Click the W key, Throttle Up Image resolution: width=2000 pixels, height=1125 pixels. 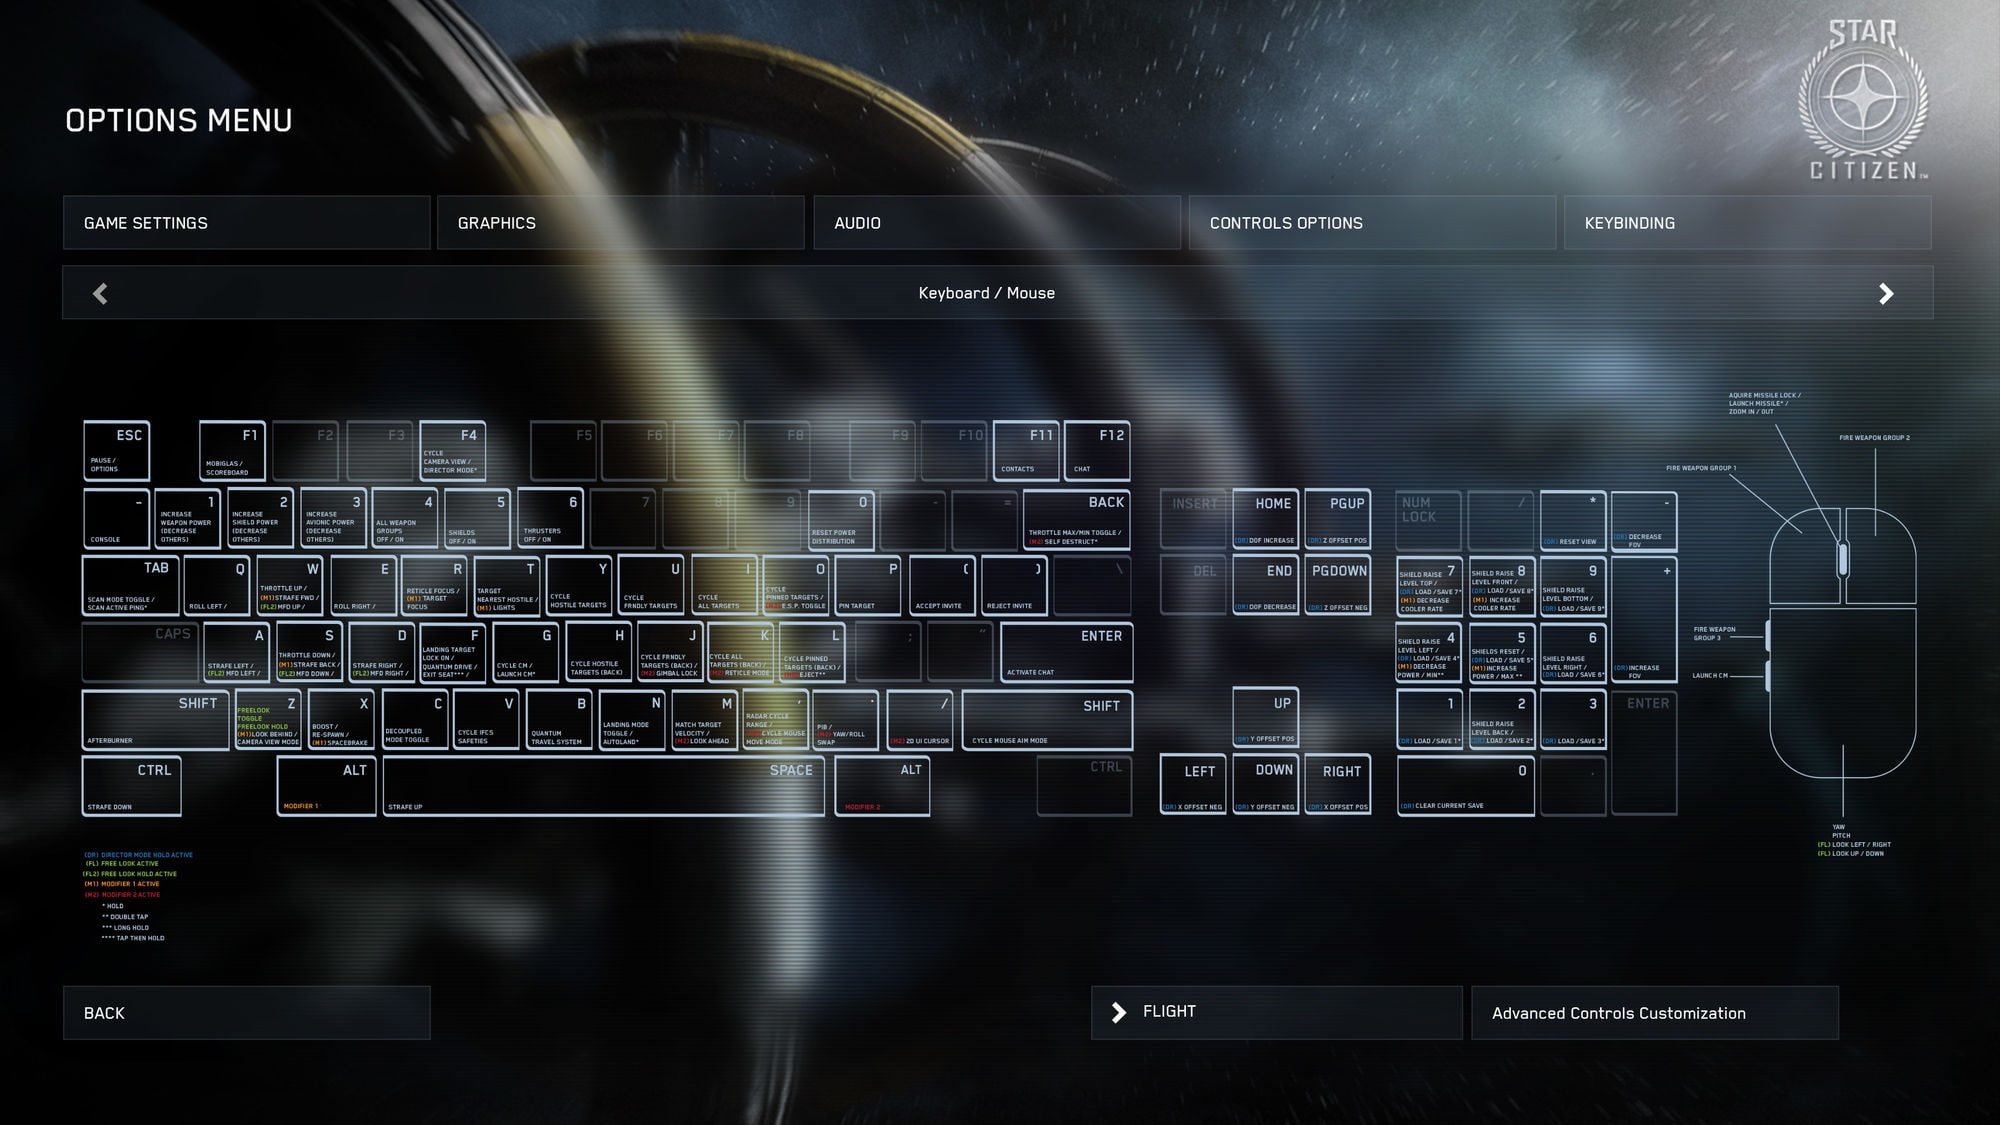[x=289, y=585]
